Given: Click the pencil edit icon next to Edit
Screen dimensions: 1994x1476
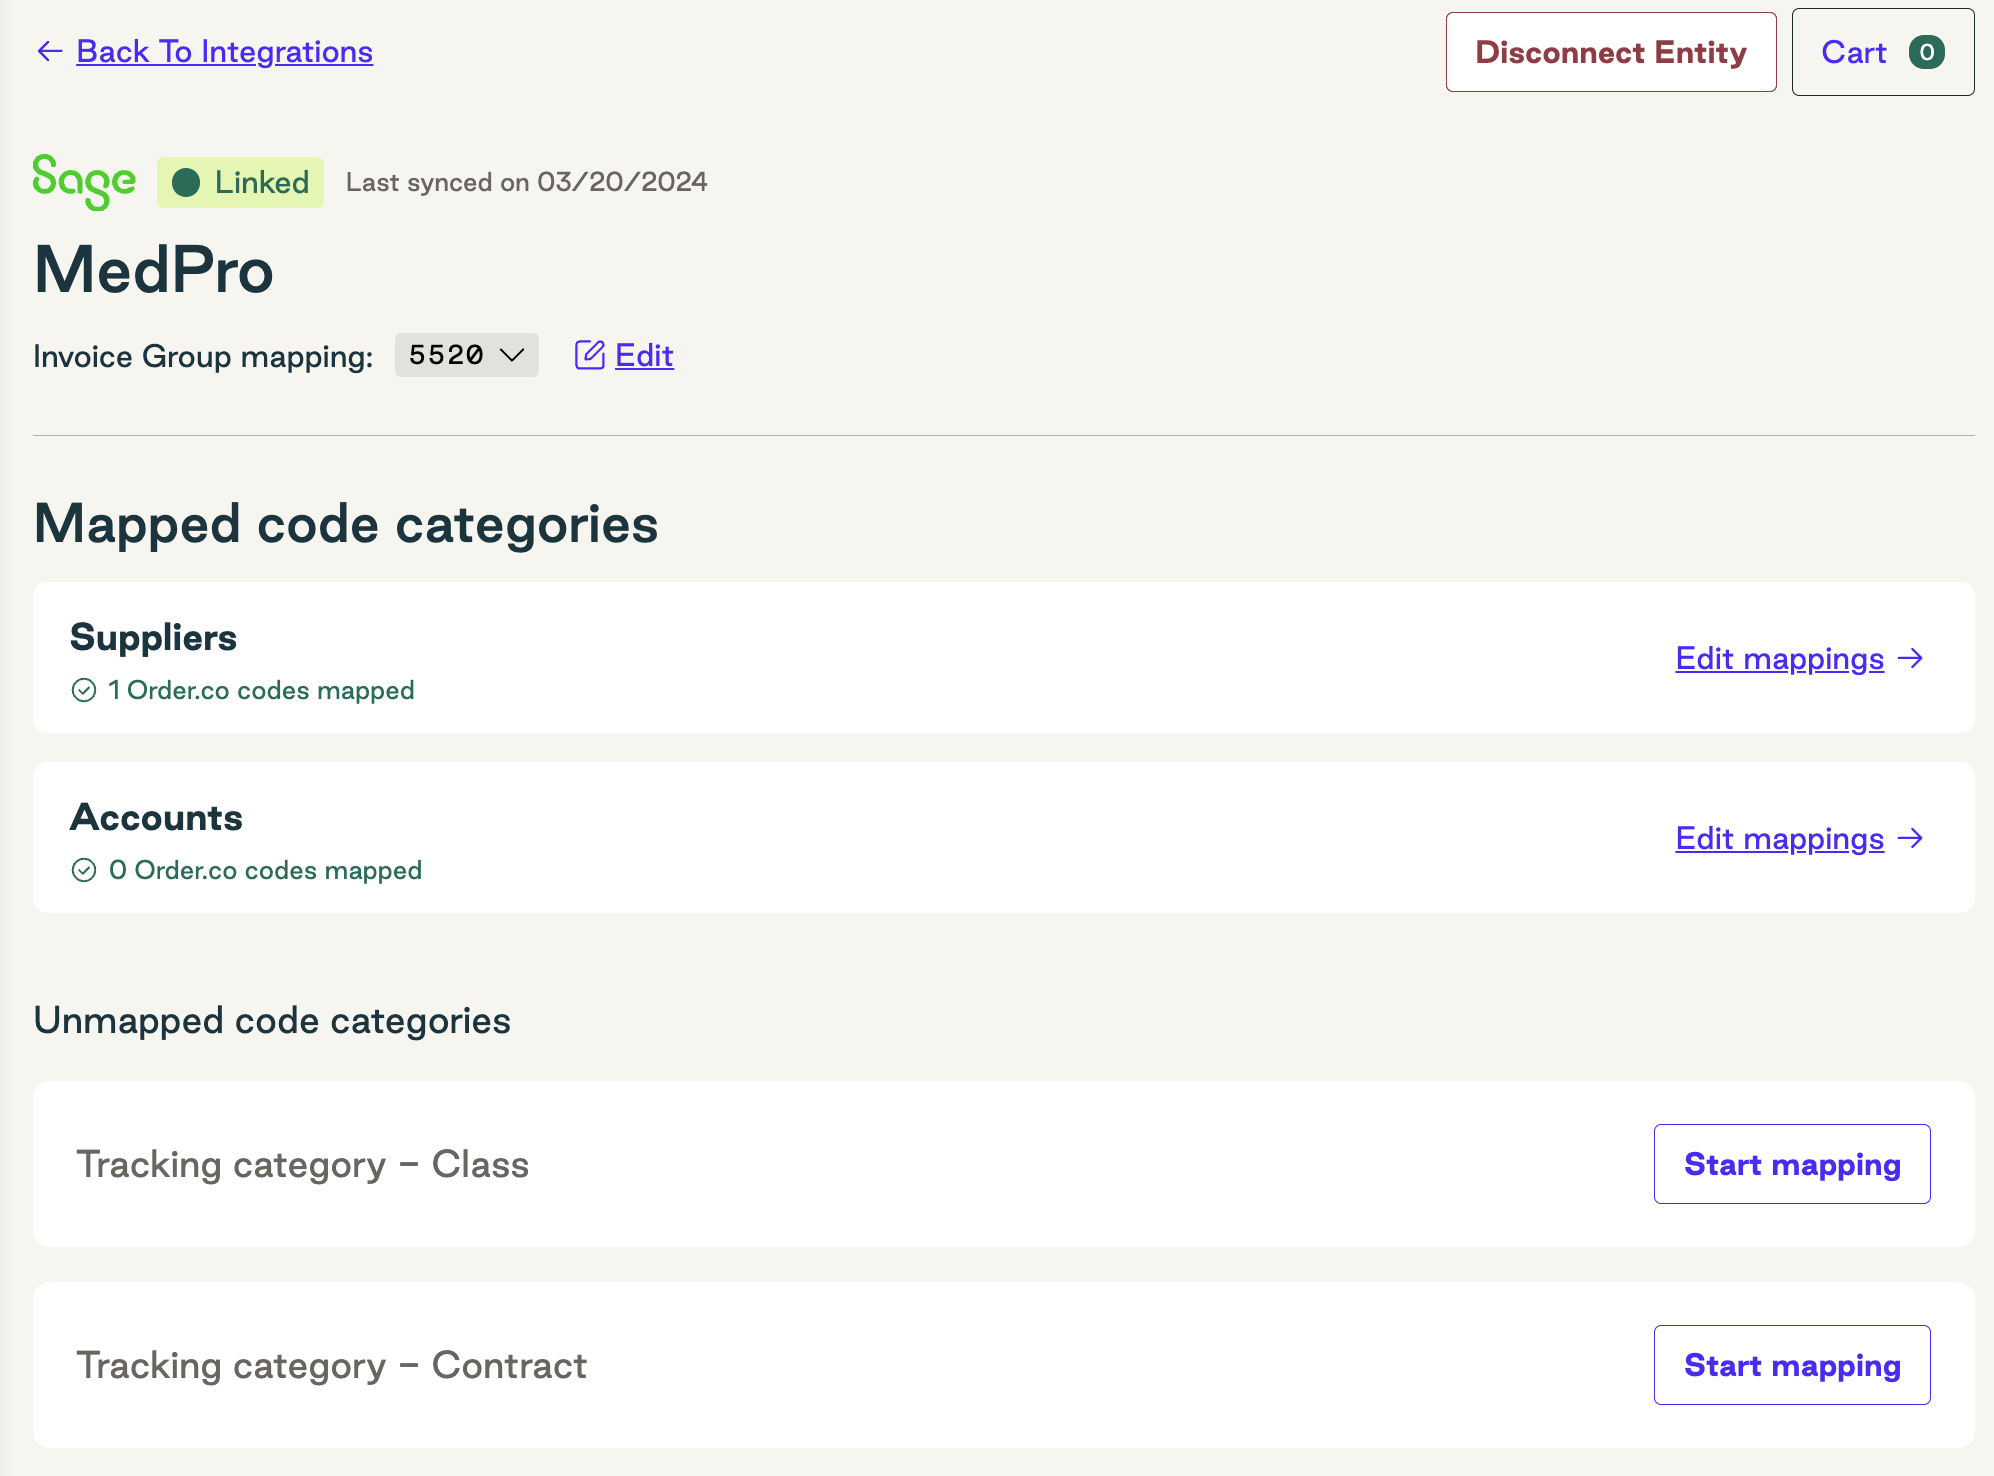Looking at the screenshot, I should 590,355.
